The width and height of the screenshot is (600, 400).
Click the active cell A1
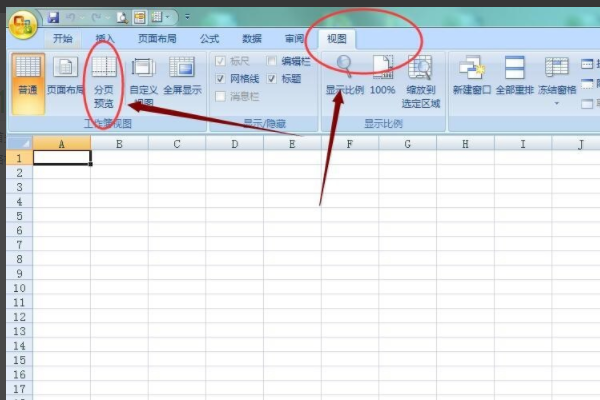coord(62,158)
